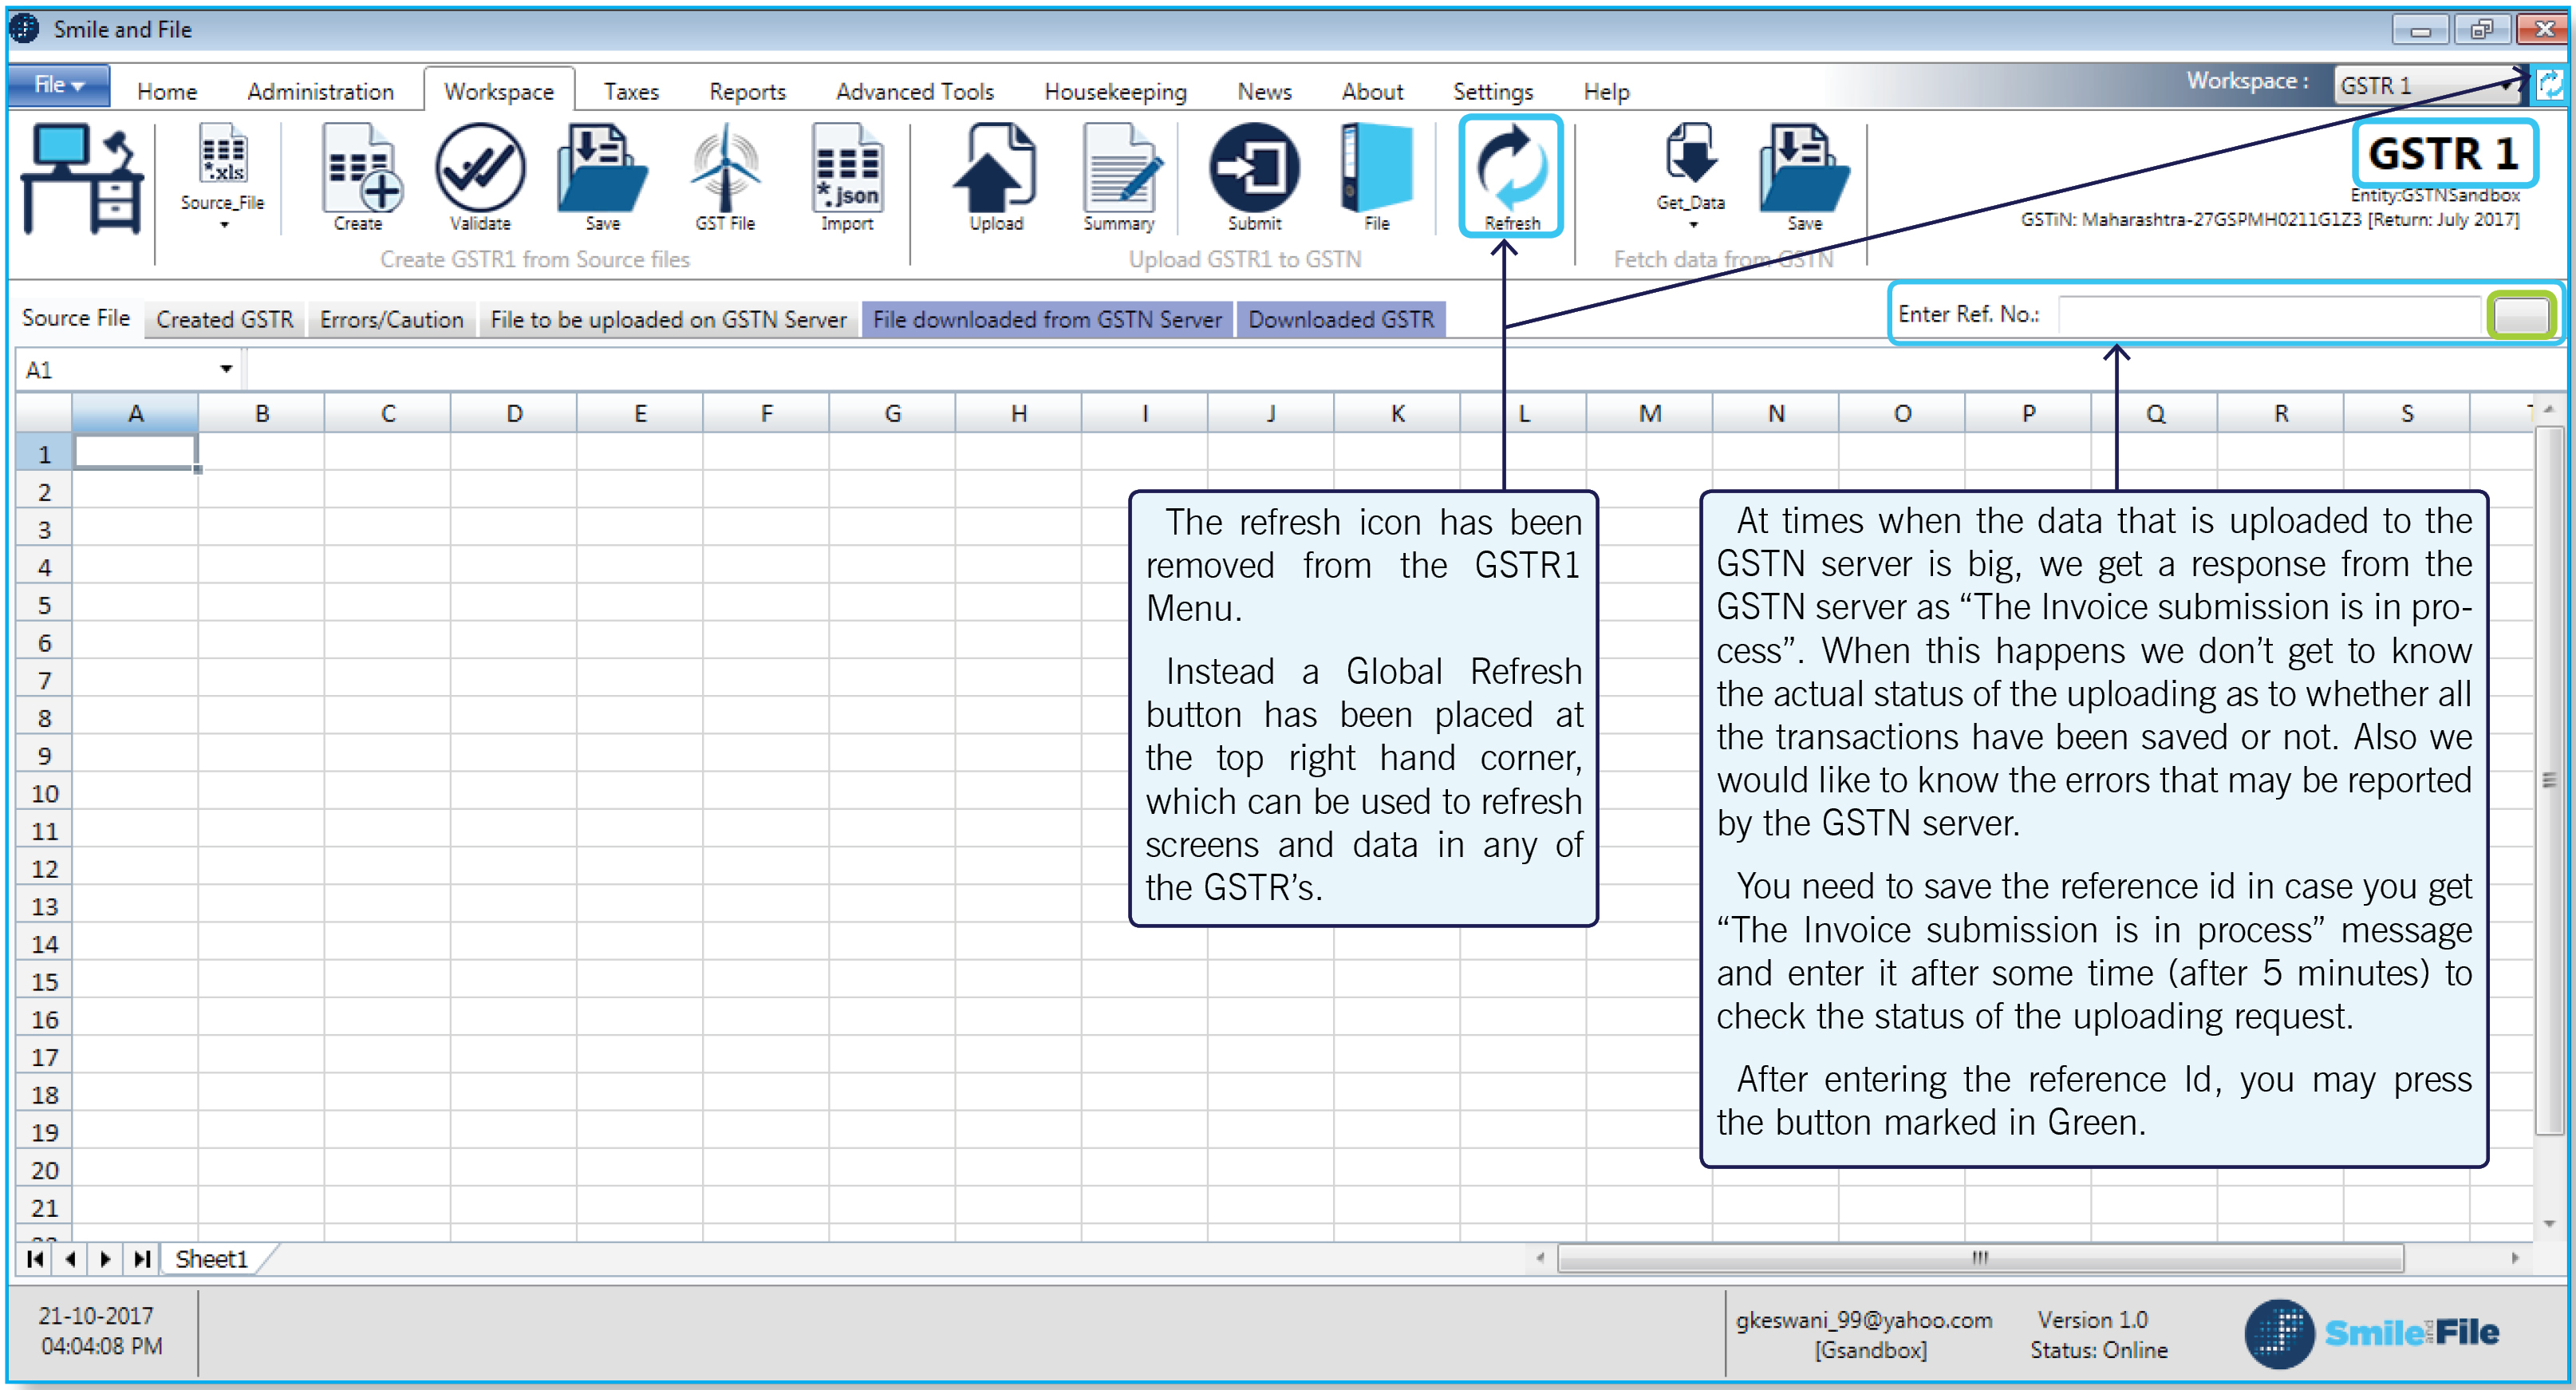Image resolution: width=2576 pixels, height=1390 pixels.
Task: Open the blue File menu button
Action: click(58, 86)
